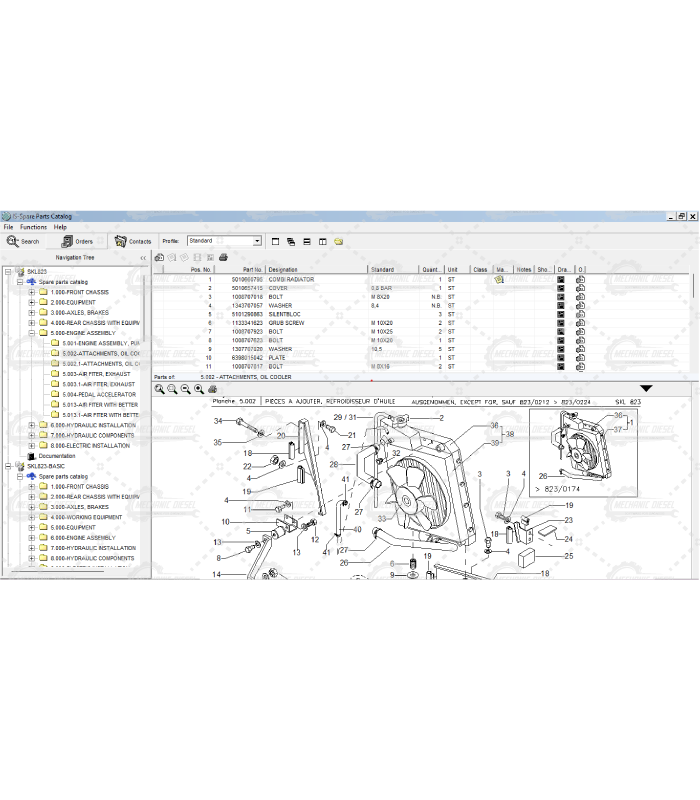Click the printer icon above parts list
The height and width of the screenshot is (800, 700).
[223, 257]
